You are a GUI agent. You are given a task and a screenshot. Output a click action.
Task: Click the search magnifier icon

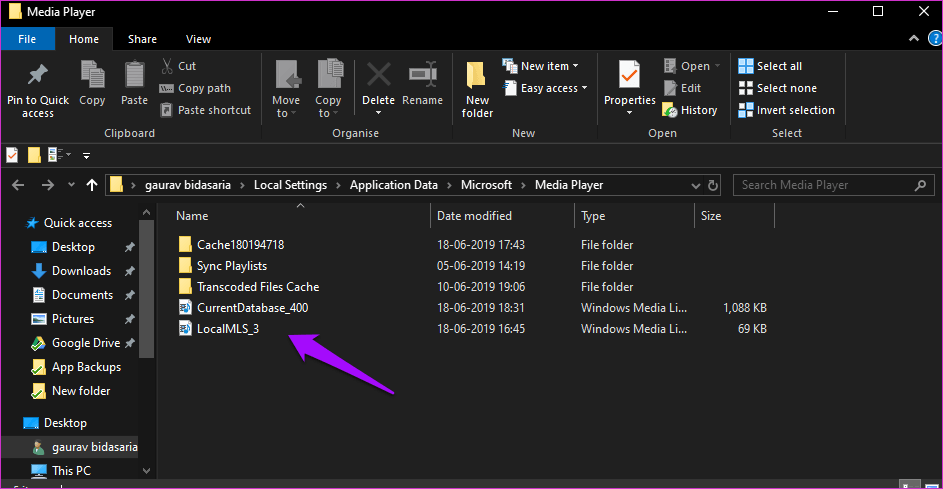pos(920,185)
